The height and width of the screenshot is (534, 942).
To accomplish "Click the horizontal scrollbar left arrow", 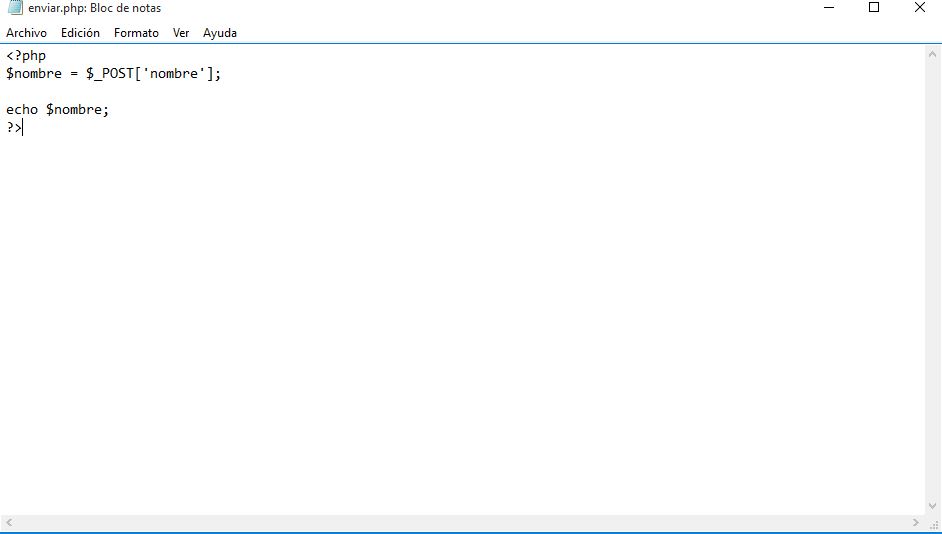I will click(x=9, y=523).
